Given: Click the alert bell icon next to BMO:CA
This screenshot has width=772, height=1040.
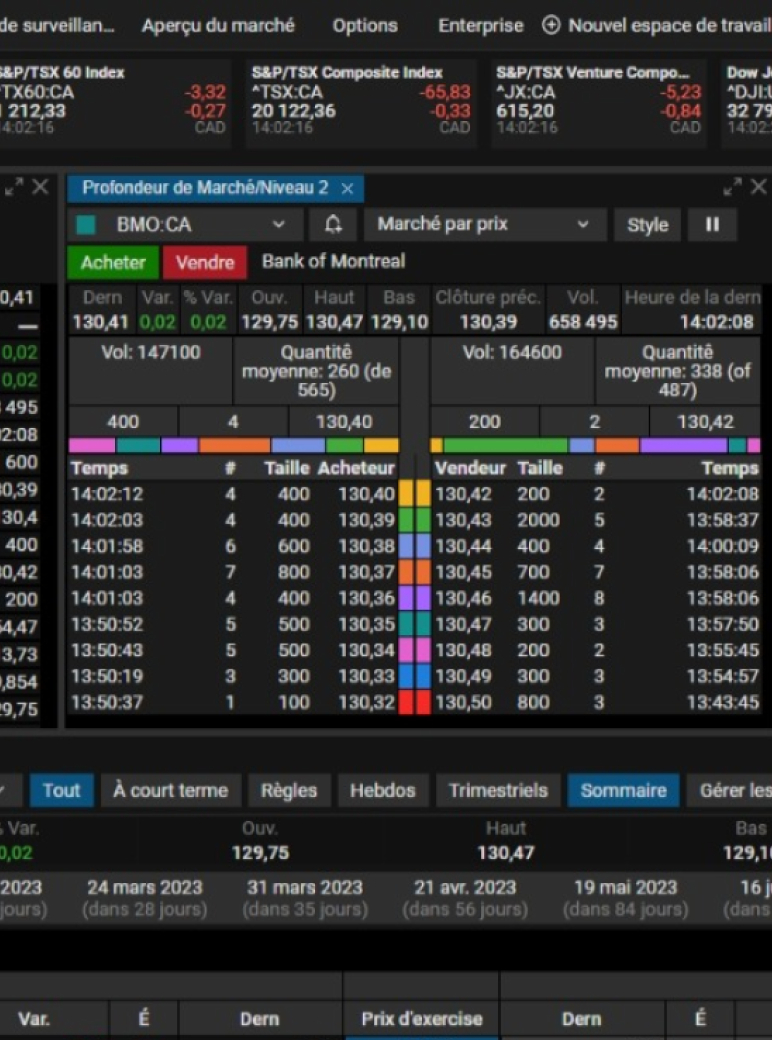Looking at the screenshot, I should (x=333, y=225).
